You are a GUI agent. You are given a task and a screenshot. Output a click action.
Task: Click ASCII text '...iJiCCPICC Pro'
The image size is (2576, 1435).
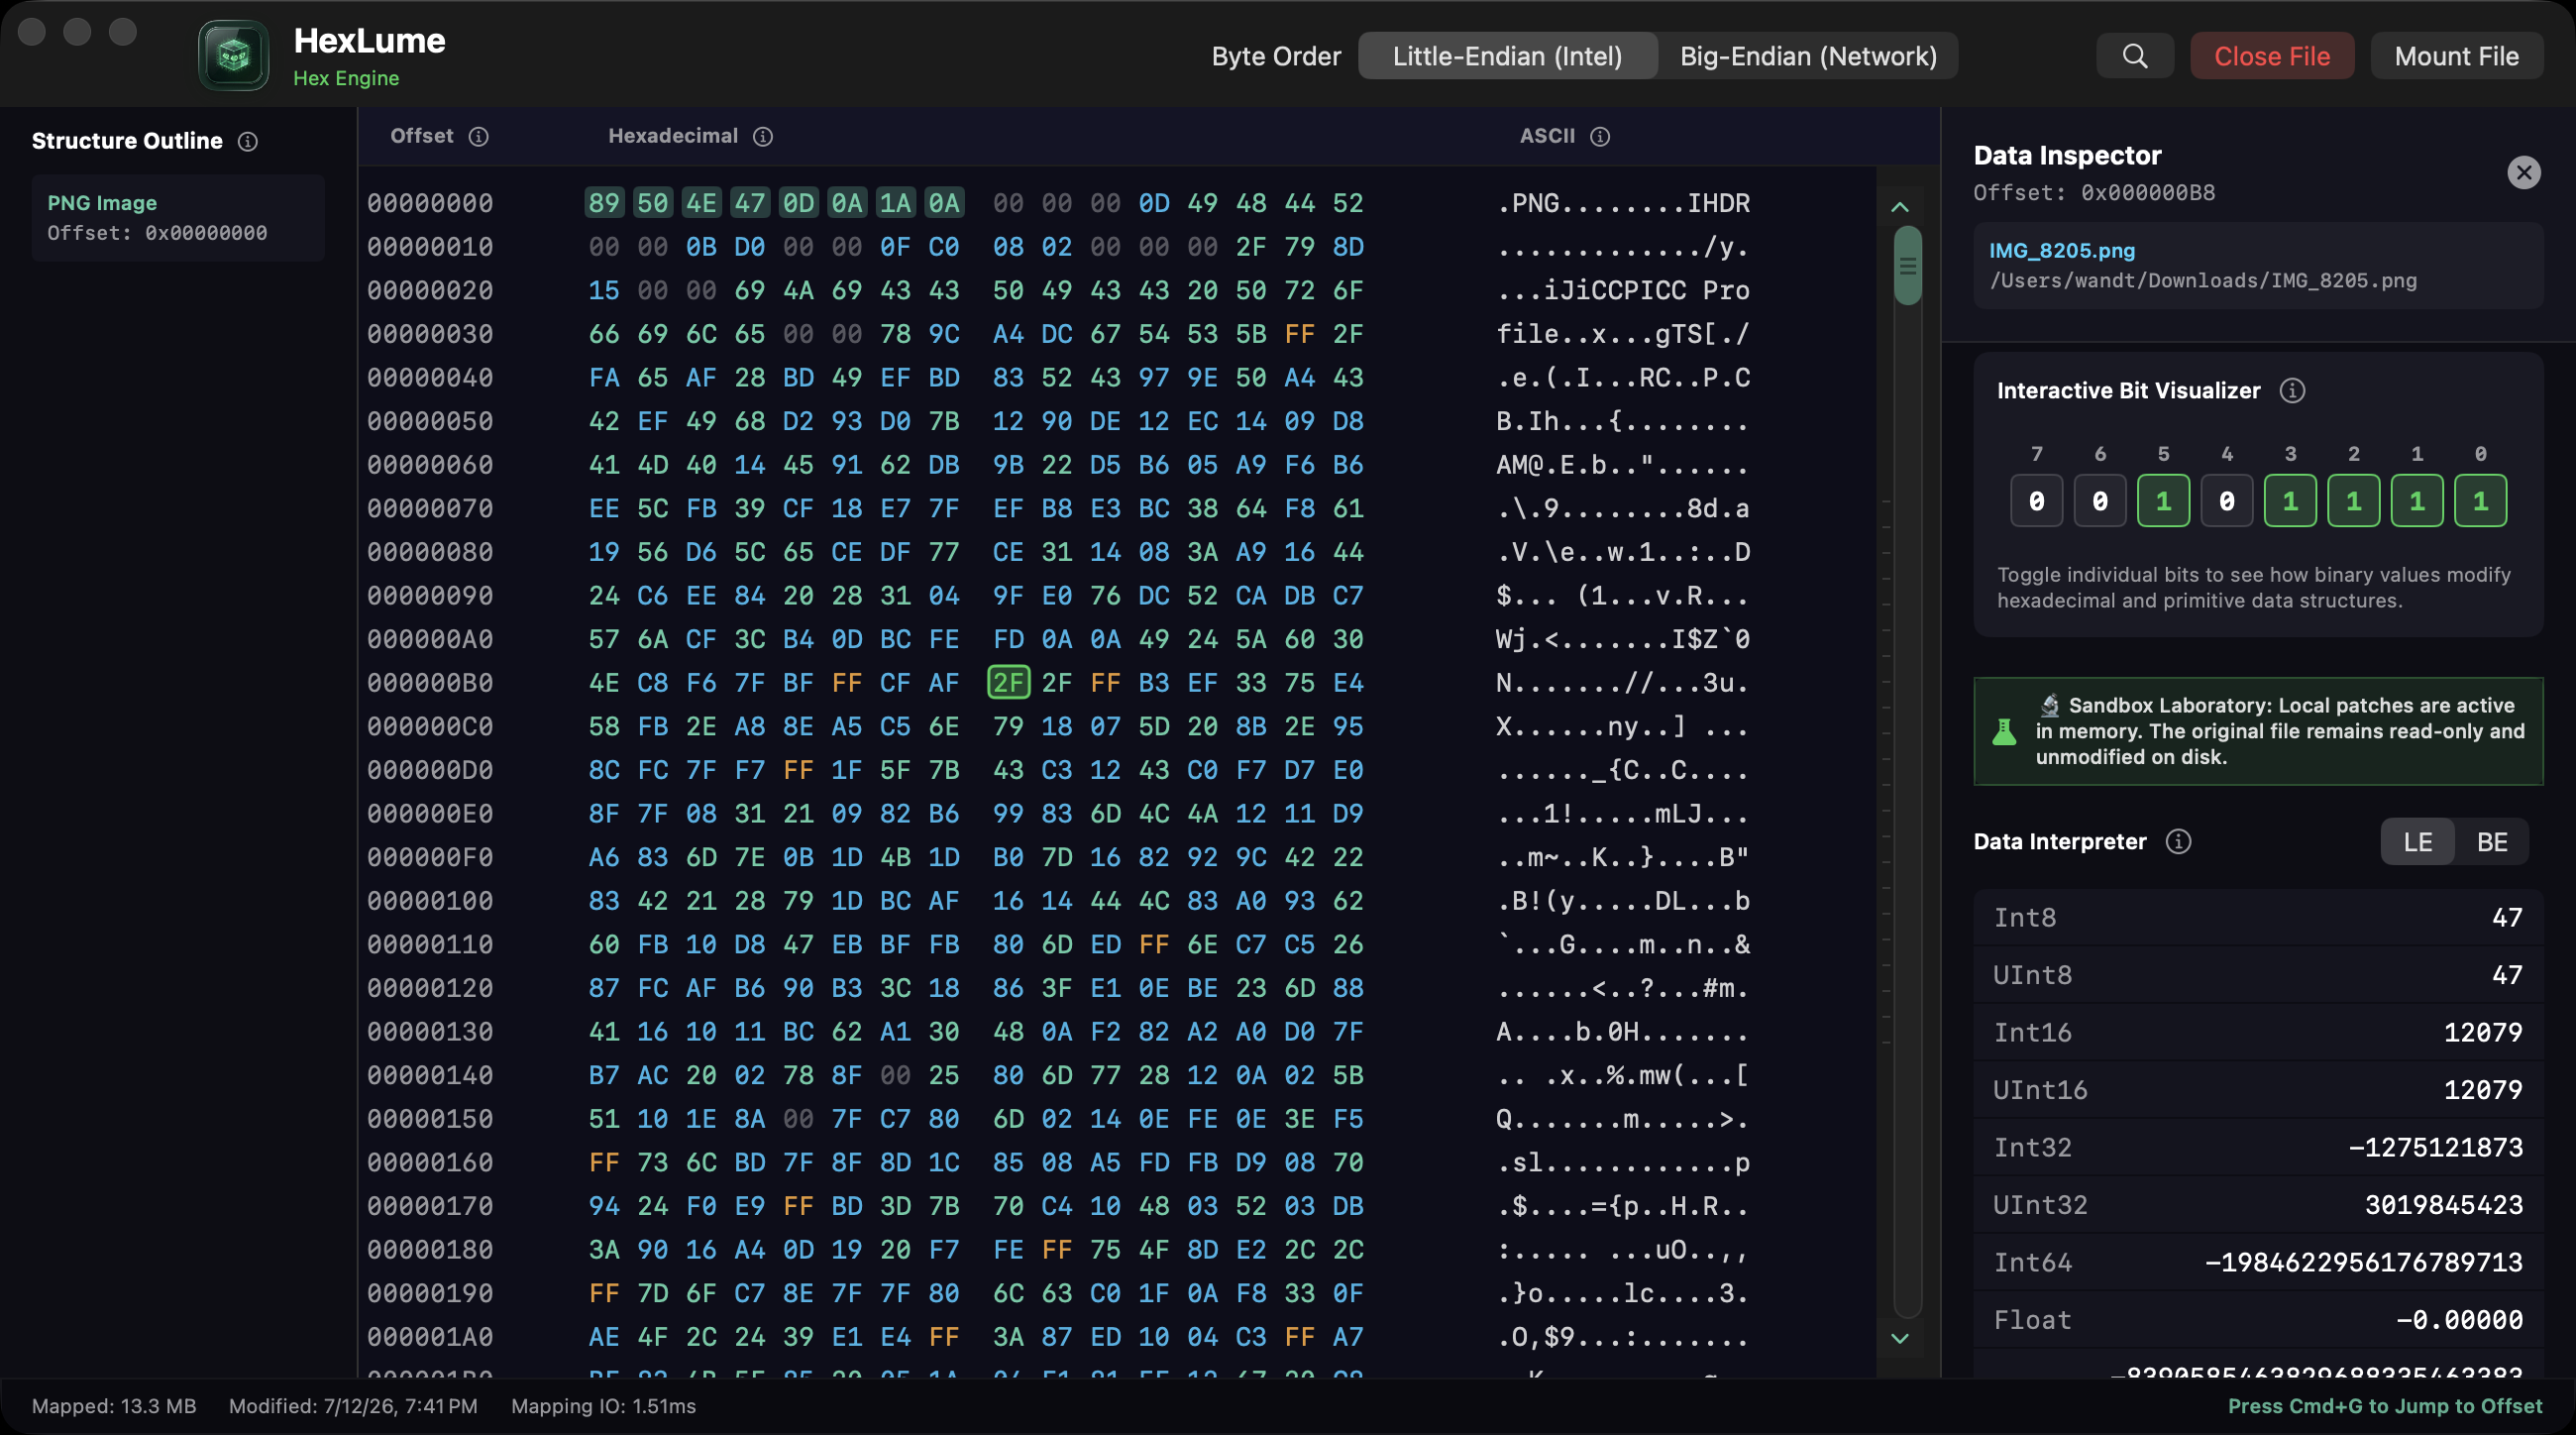click(x=1622, y=290)
